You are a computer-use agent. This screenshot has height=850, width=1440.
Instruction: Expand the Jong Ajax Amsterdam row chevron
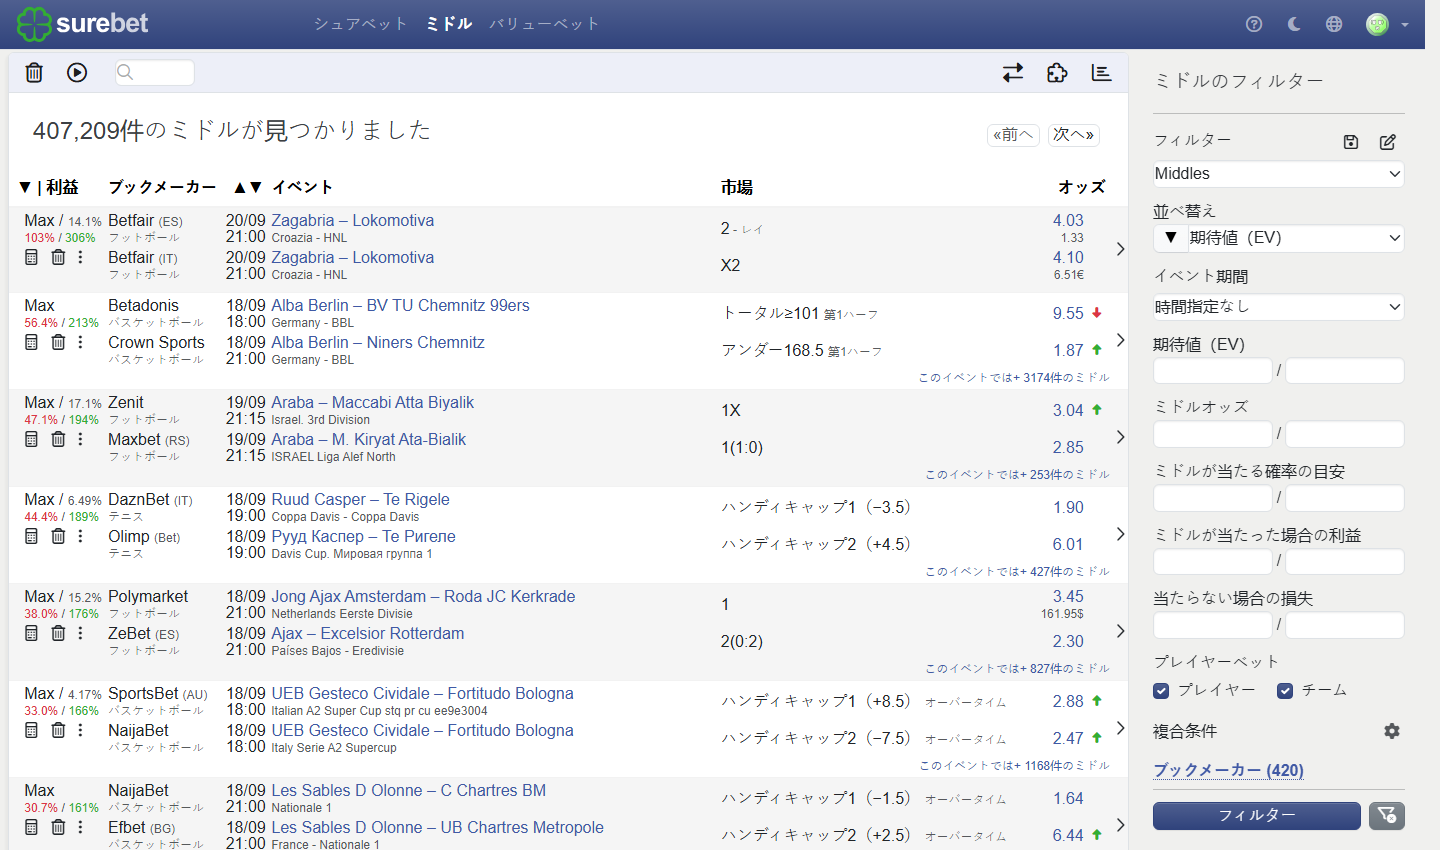(1120, 631)
